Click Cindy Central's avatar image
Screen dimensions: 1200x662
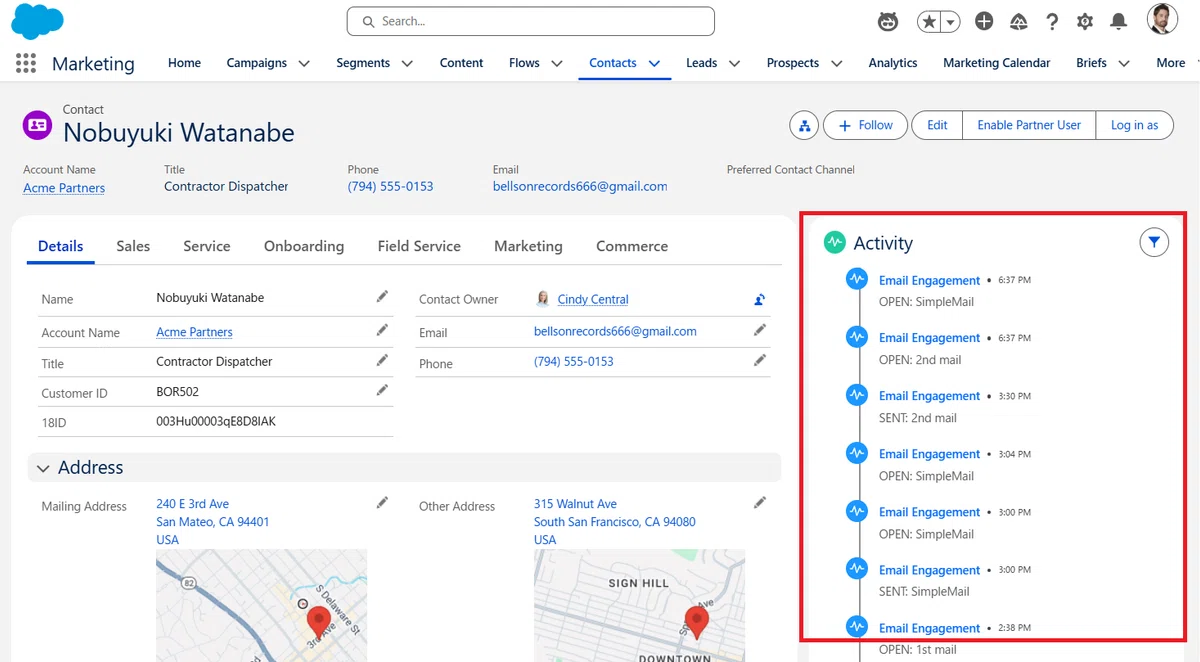click(x=543, y=298)
